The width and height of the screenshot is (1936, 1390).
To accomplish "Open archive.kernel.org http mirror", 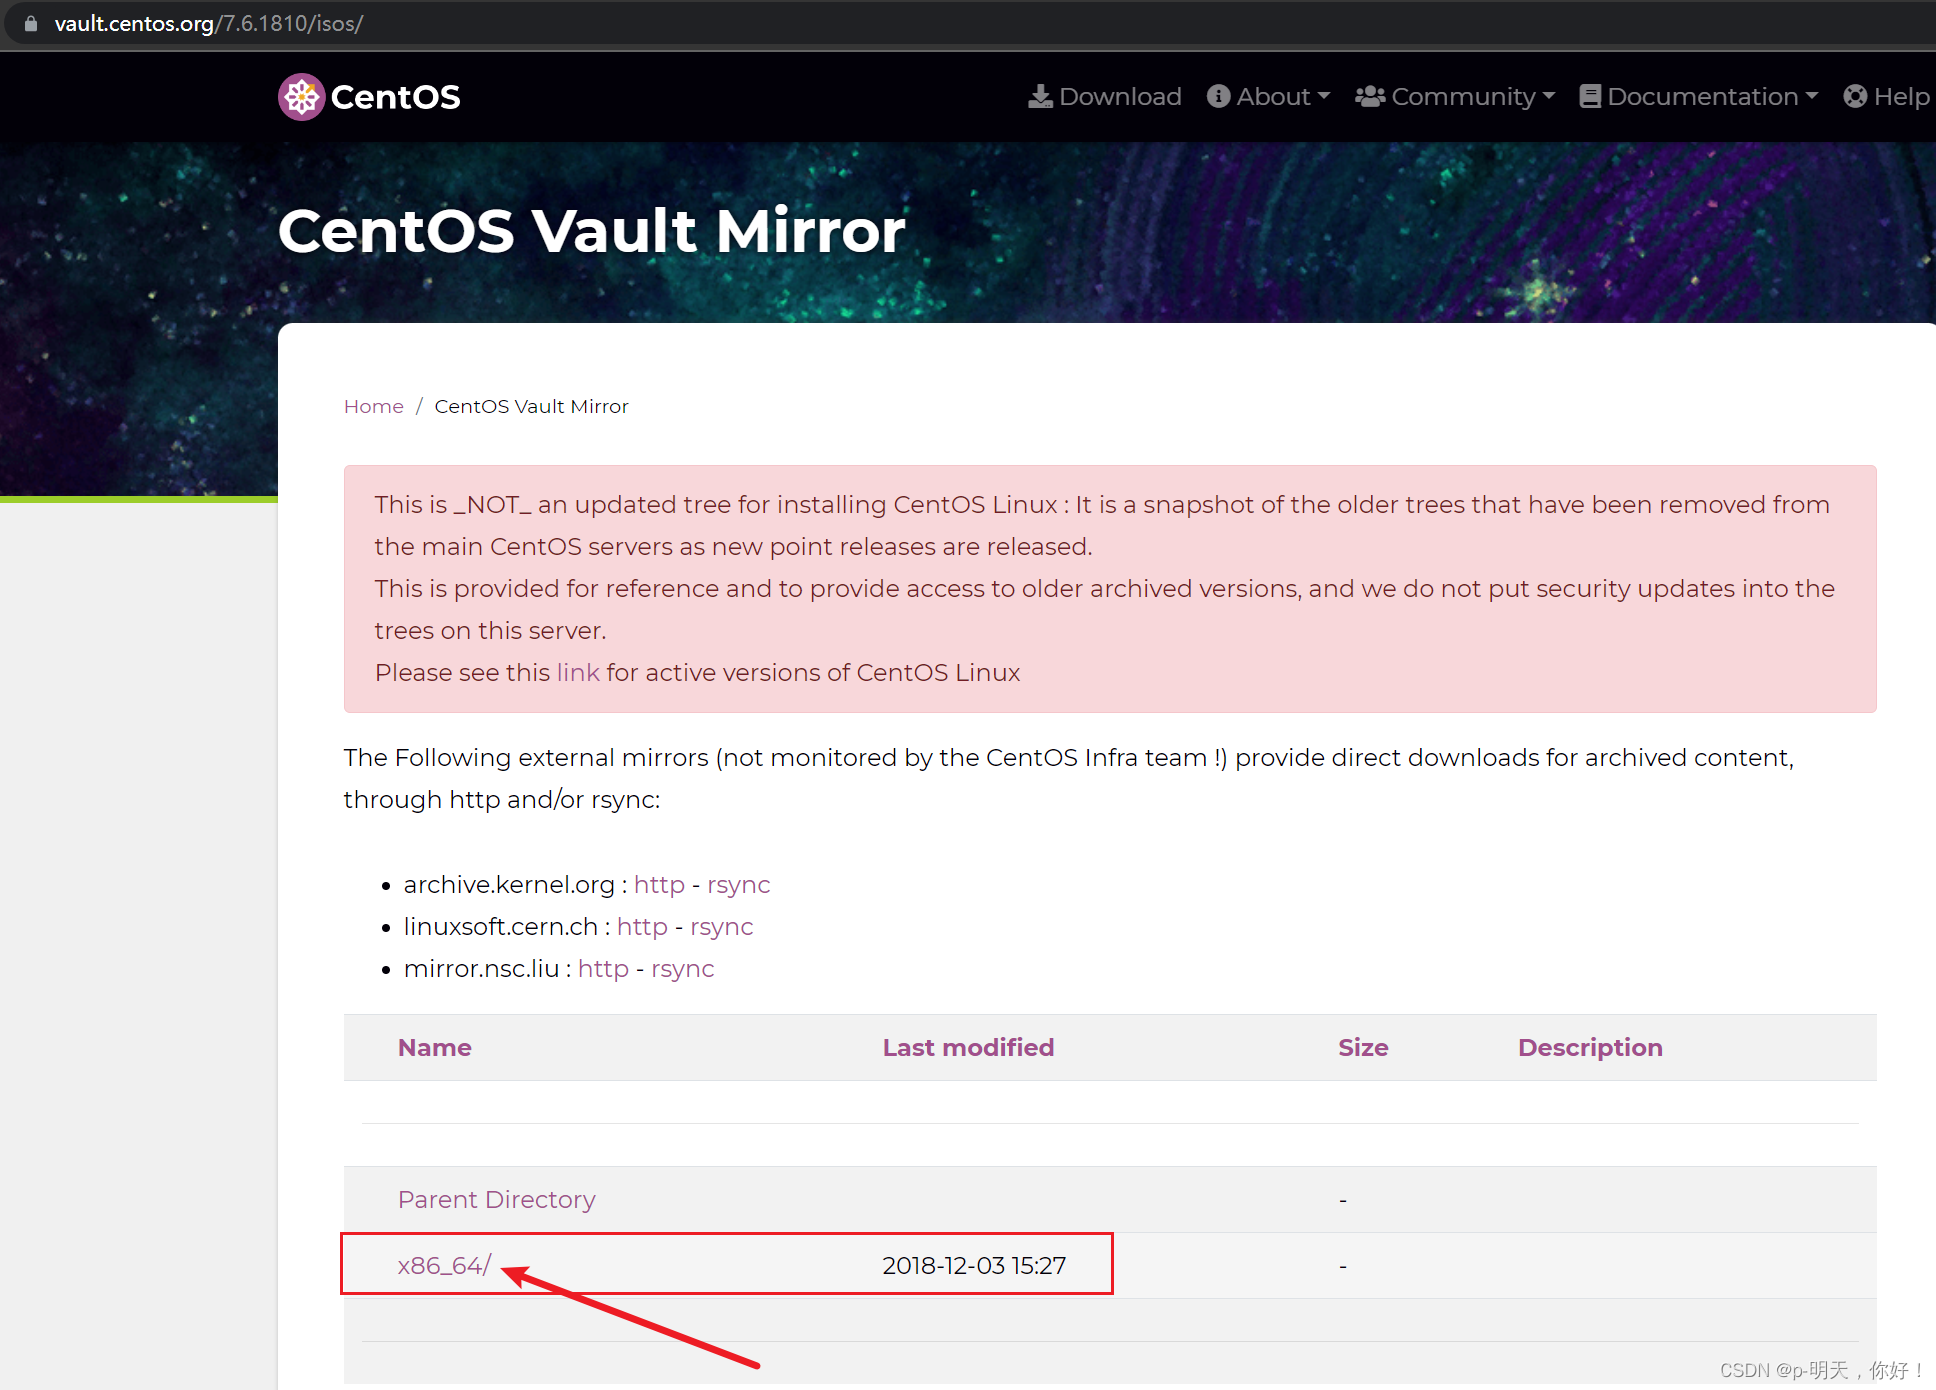I will (659, 884).
